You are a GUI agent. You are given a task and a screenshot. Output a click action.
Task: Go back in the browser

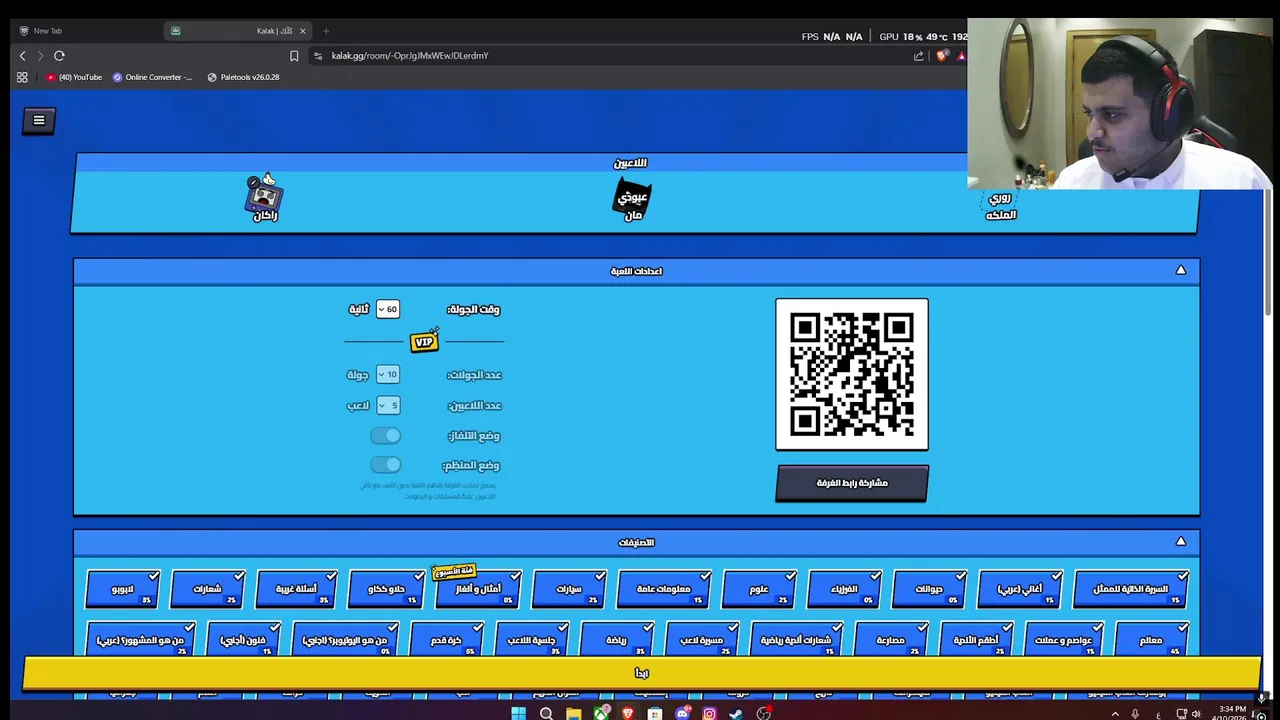point(22,56)
